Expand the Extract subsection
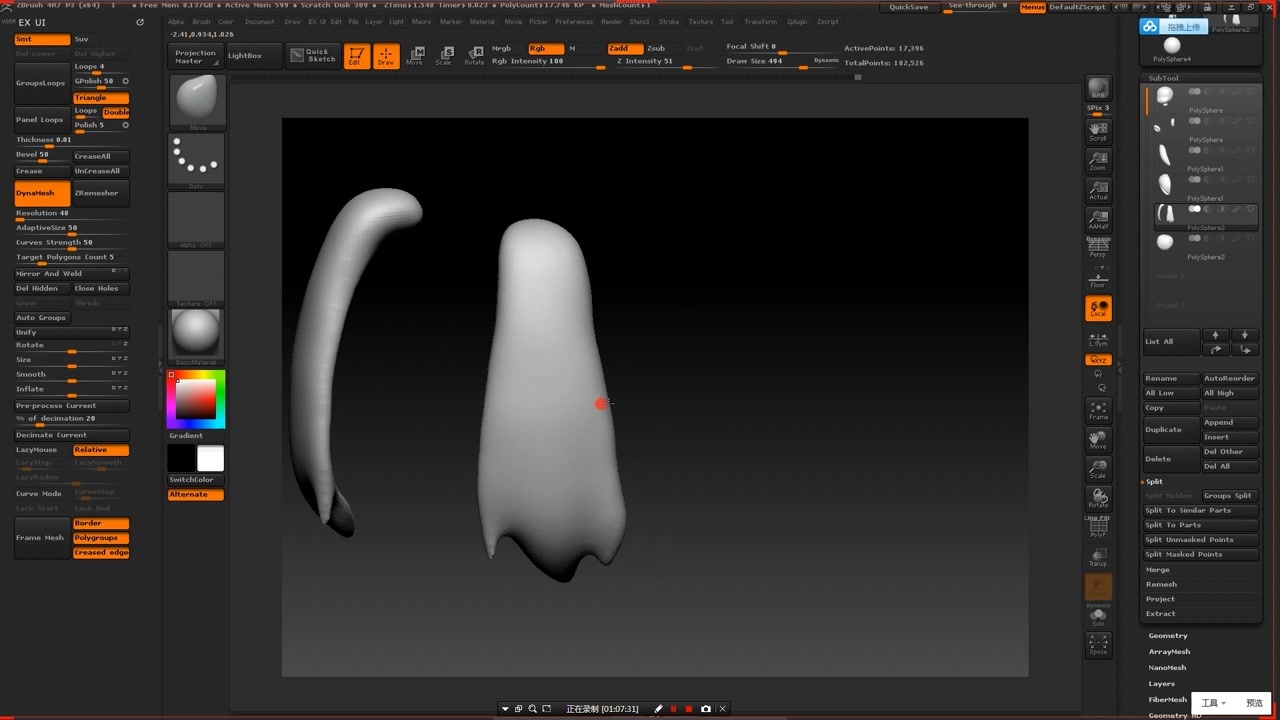 [x=1160, y=614]
